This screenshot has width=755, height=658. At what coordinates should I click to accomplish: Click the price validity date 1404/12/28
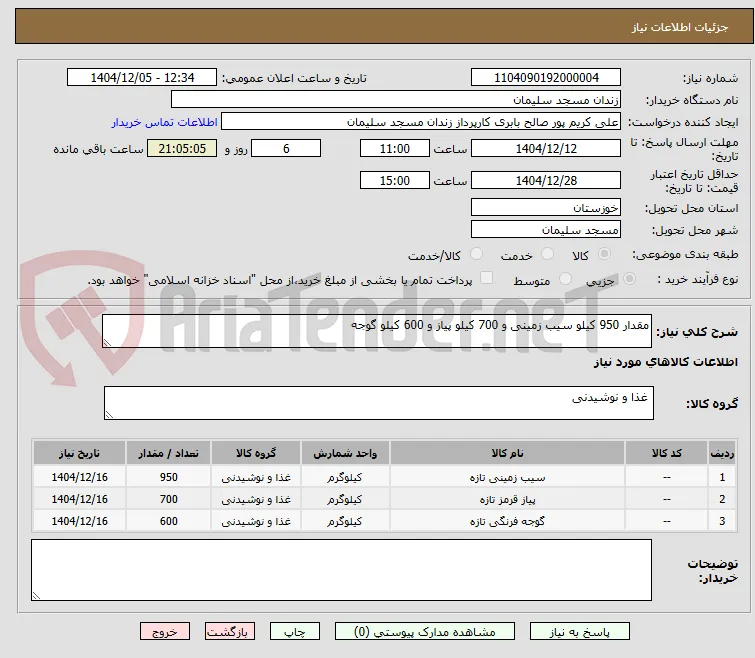(546, 181)
